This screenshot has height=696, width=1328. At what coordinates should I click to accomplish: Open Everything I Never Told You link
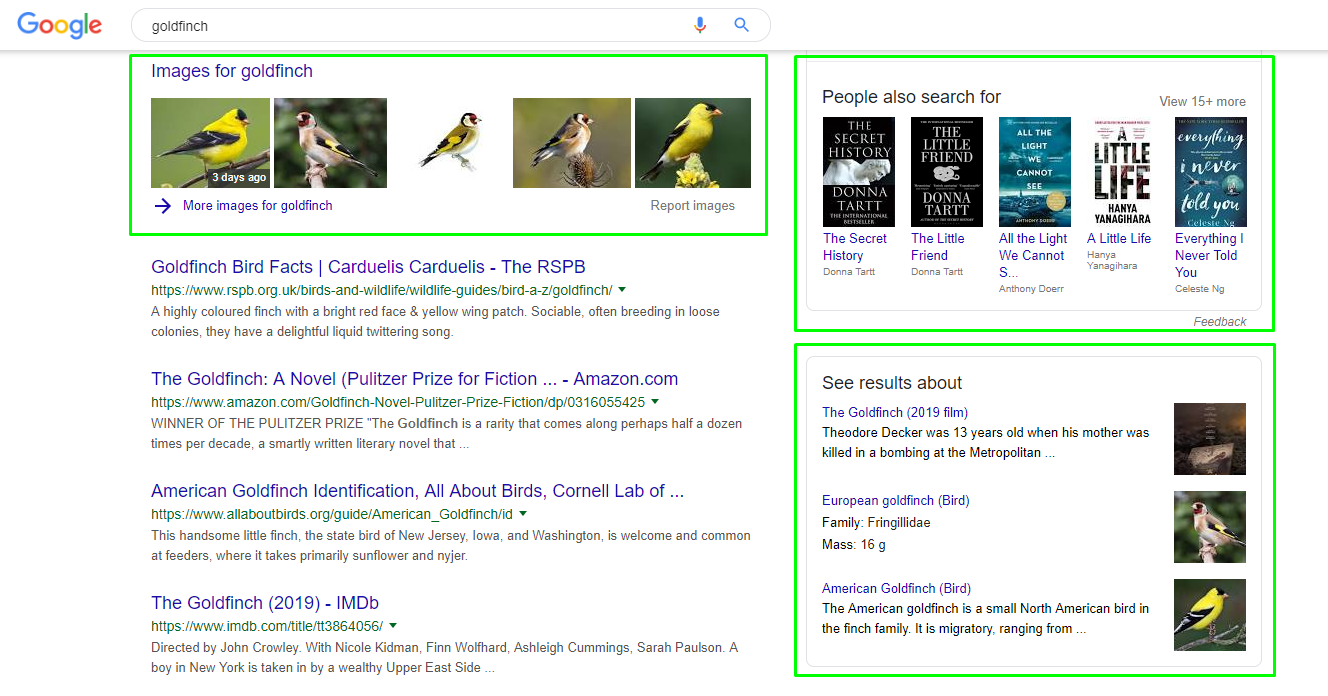click(x=1209, y=255)
